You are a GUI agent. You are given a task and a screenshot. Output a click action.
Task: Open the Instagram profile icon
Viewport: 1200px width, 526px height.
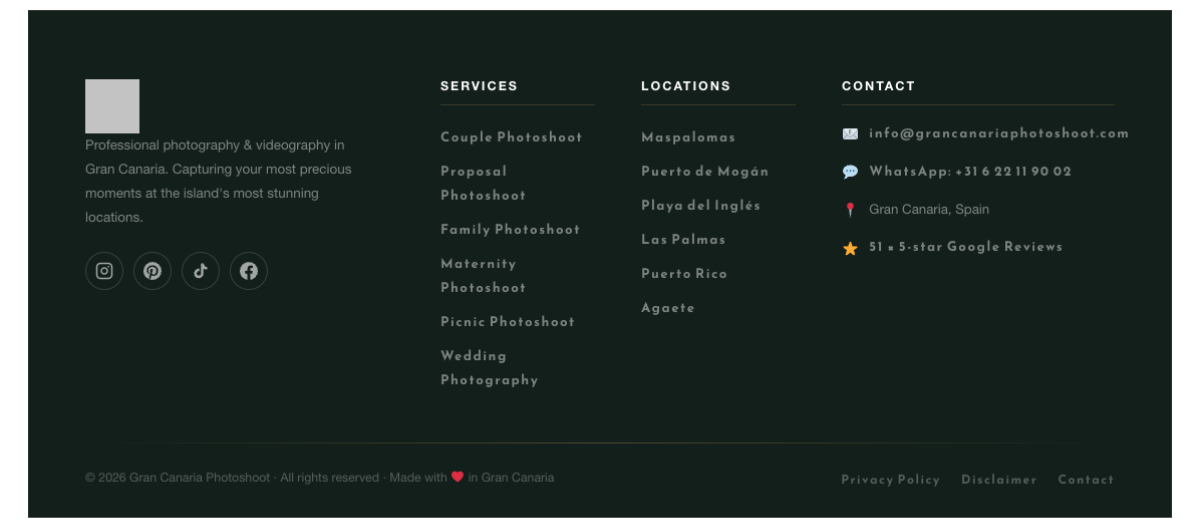[x=104, y=271]
